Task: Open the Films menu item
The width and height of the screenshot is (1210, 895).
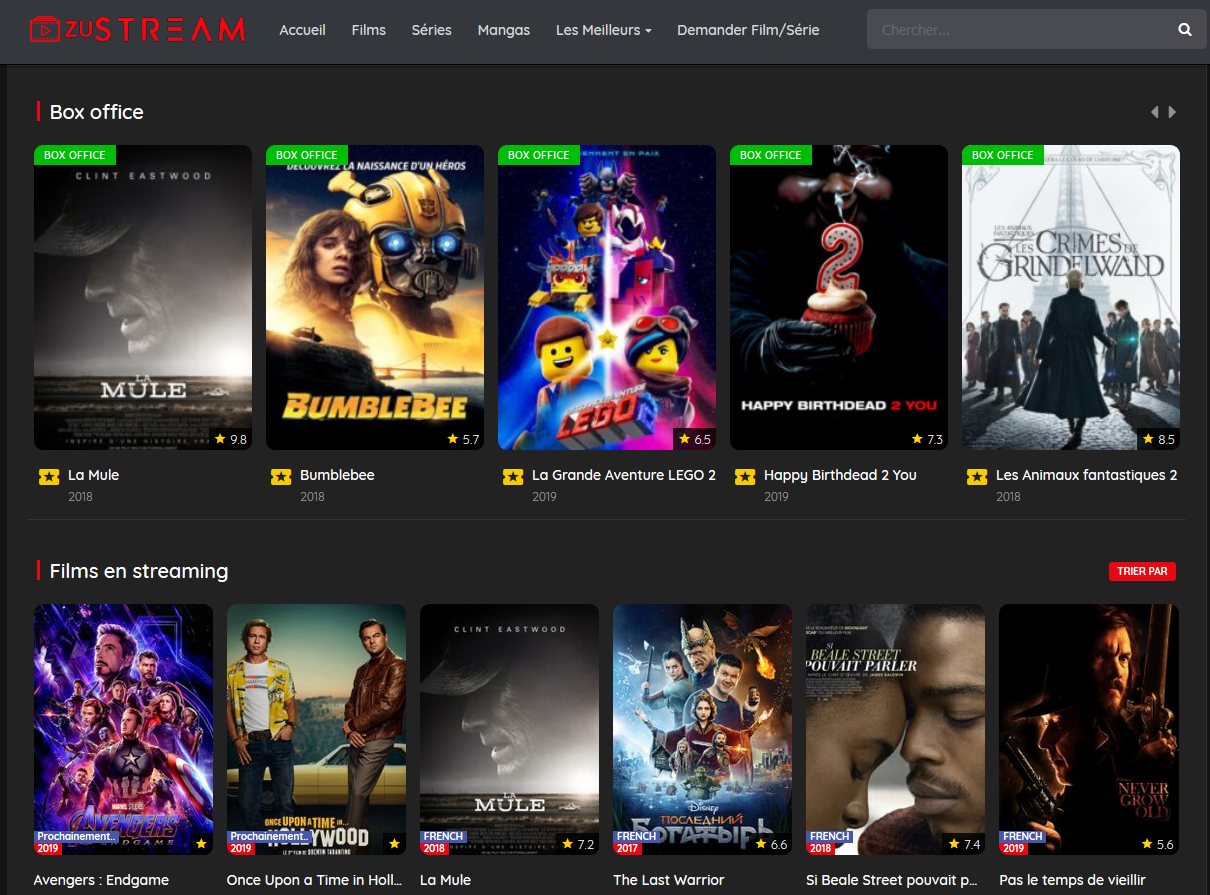Action: click(368, 30)
